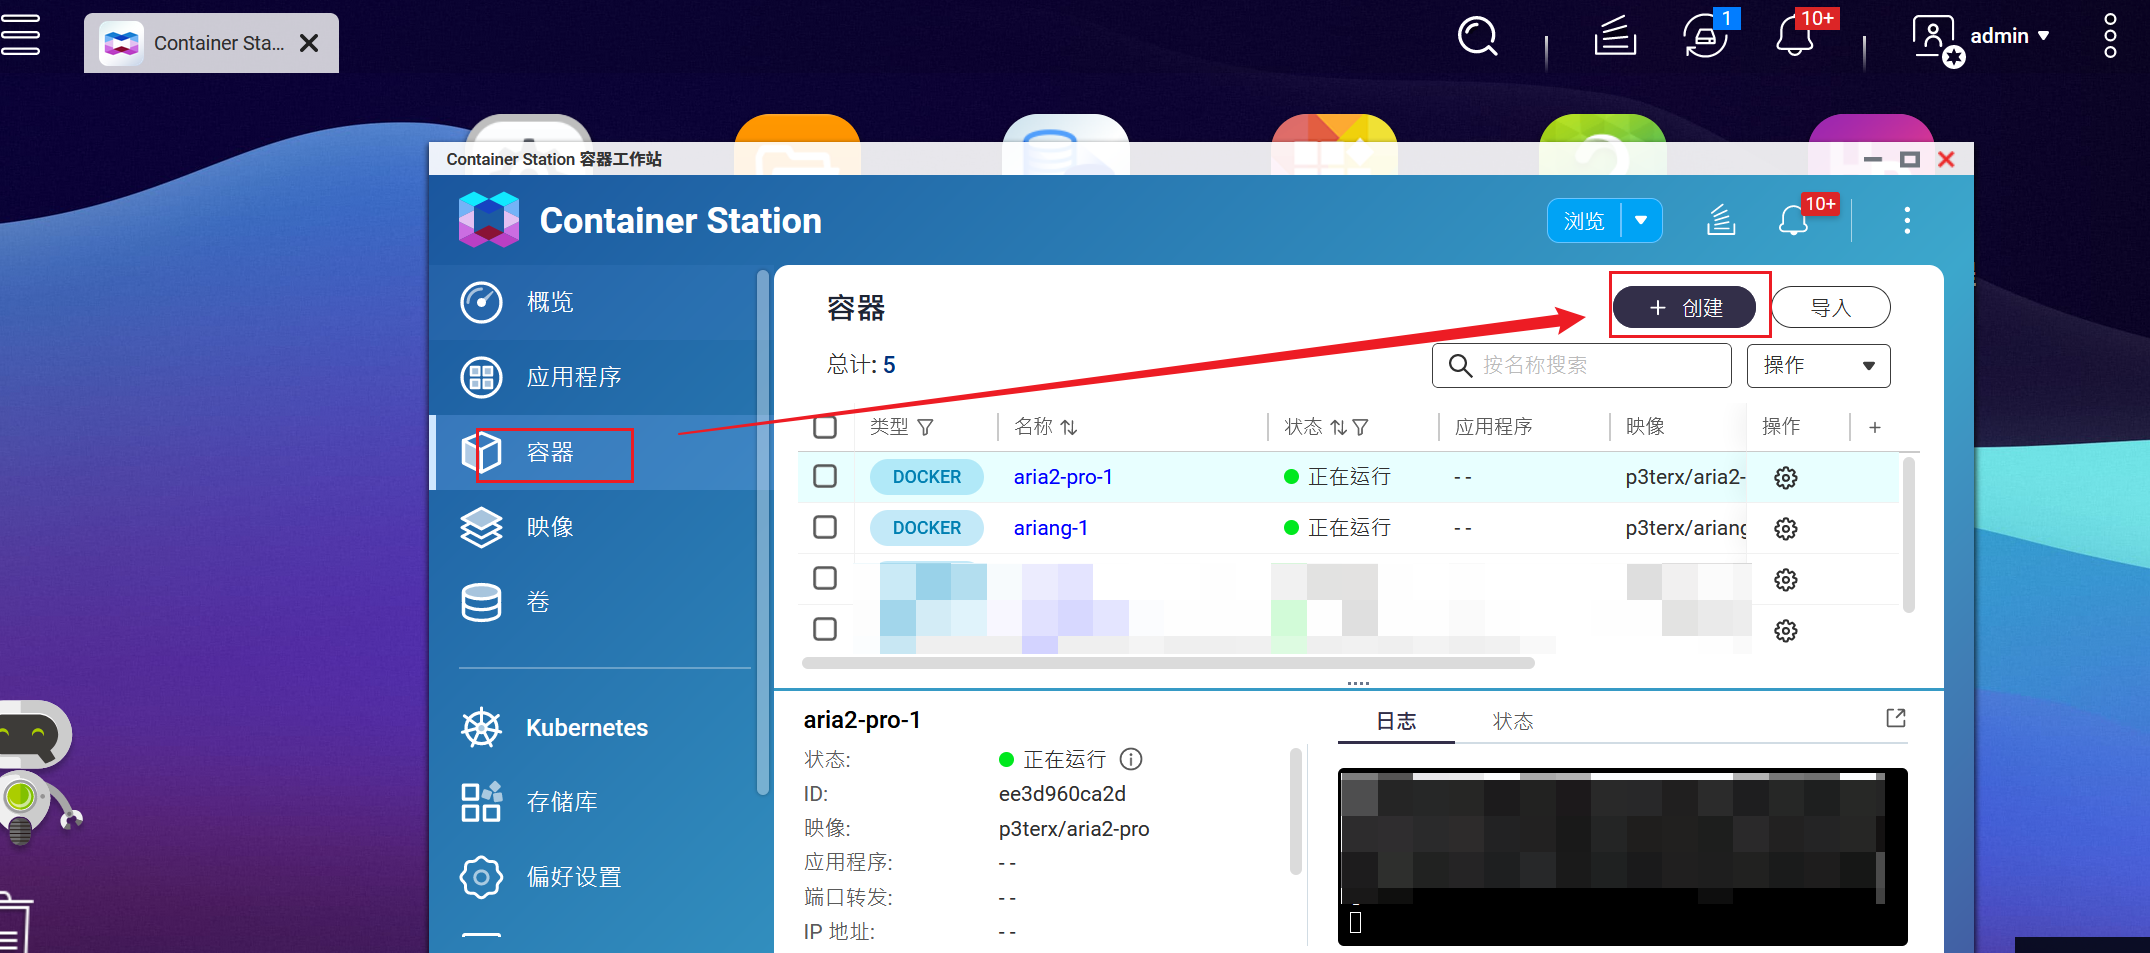
Task: Click the panel splitter dots handle
Action: [1358, 683]
